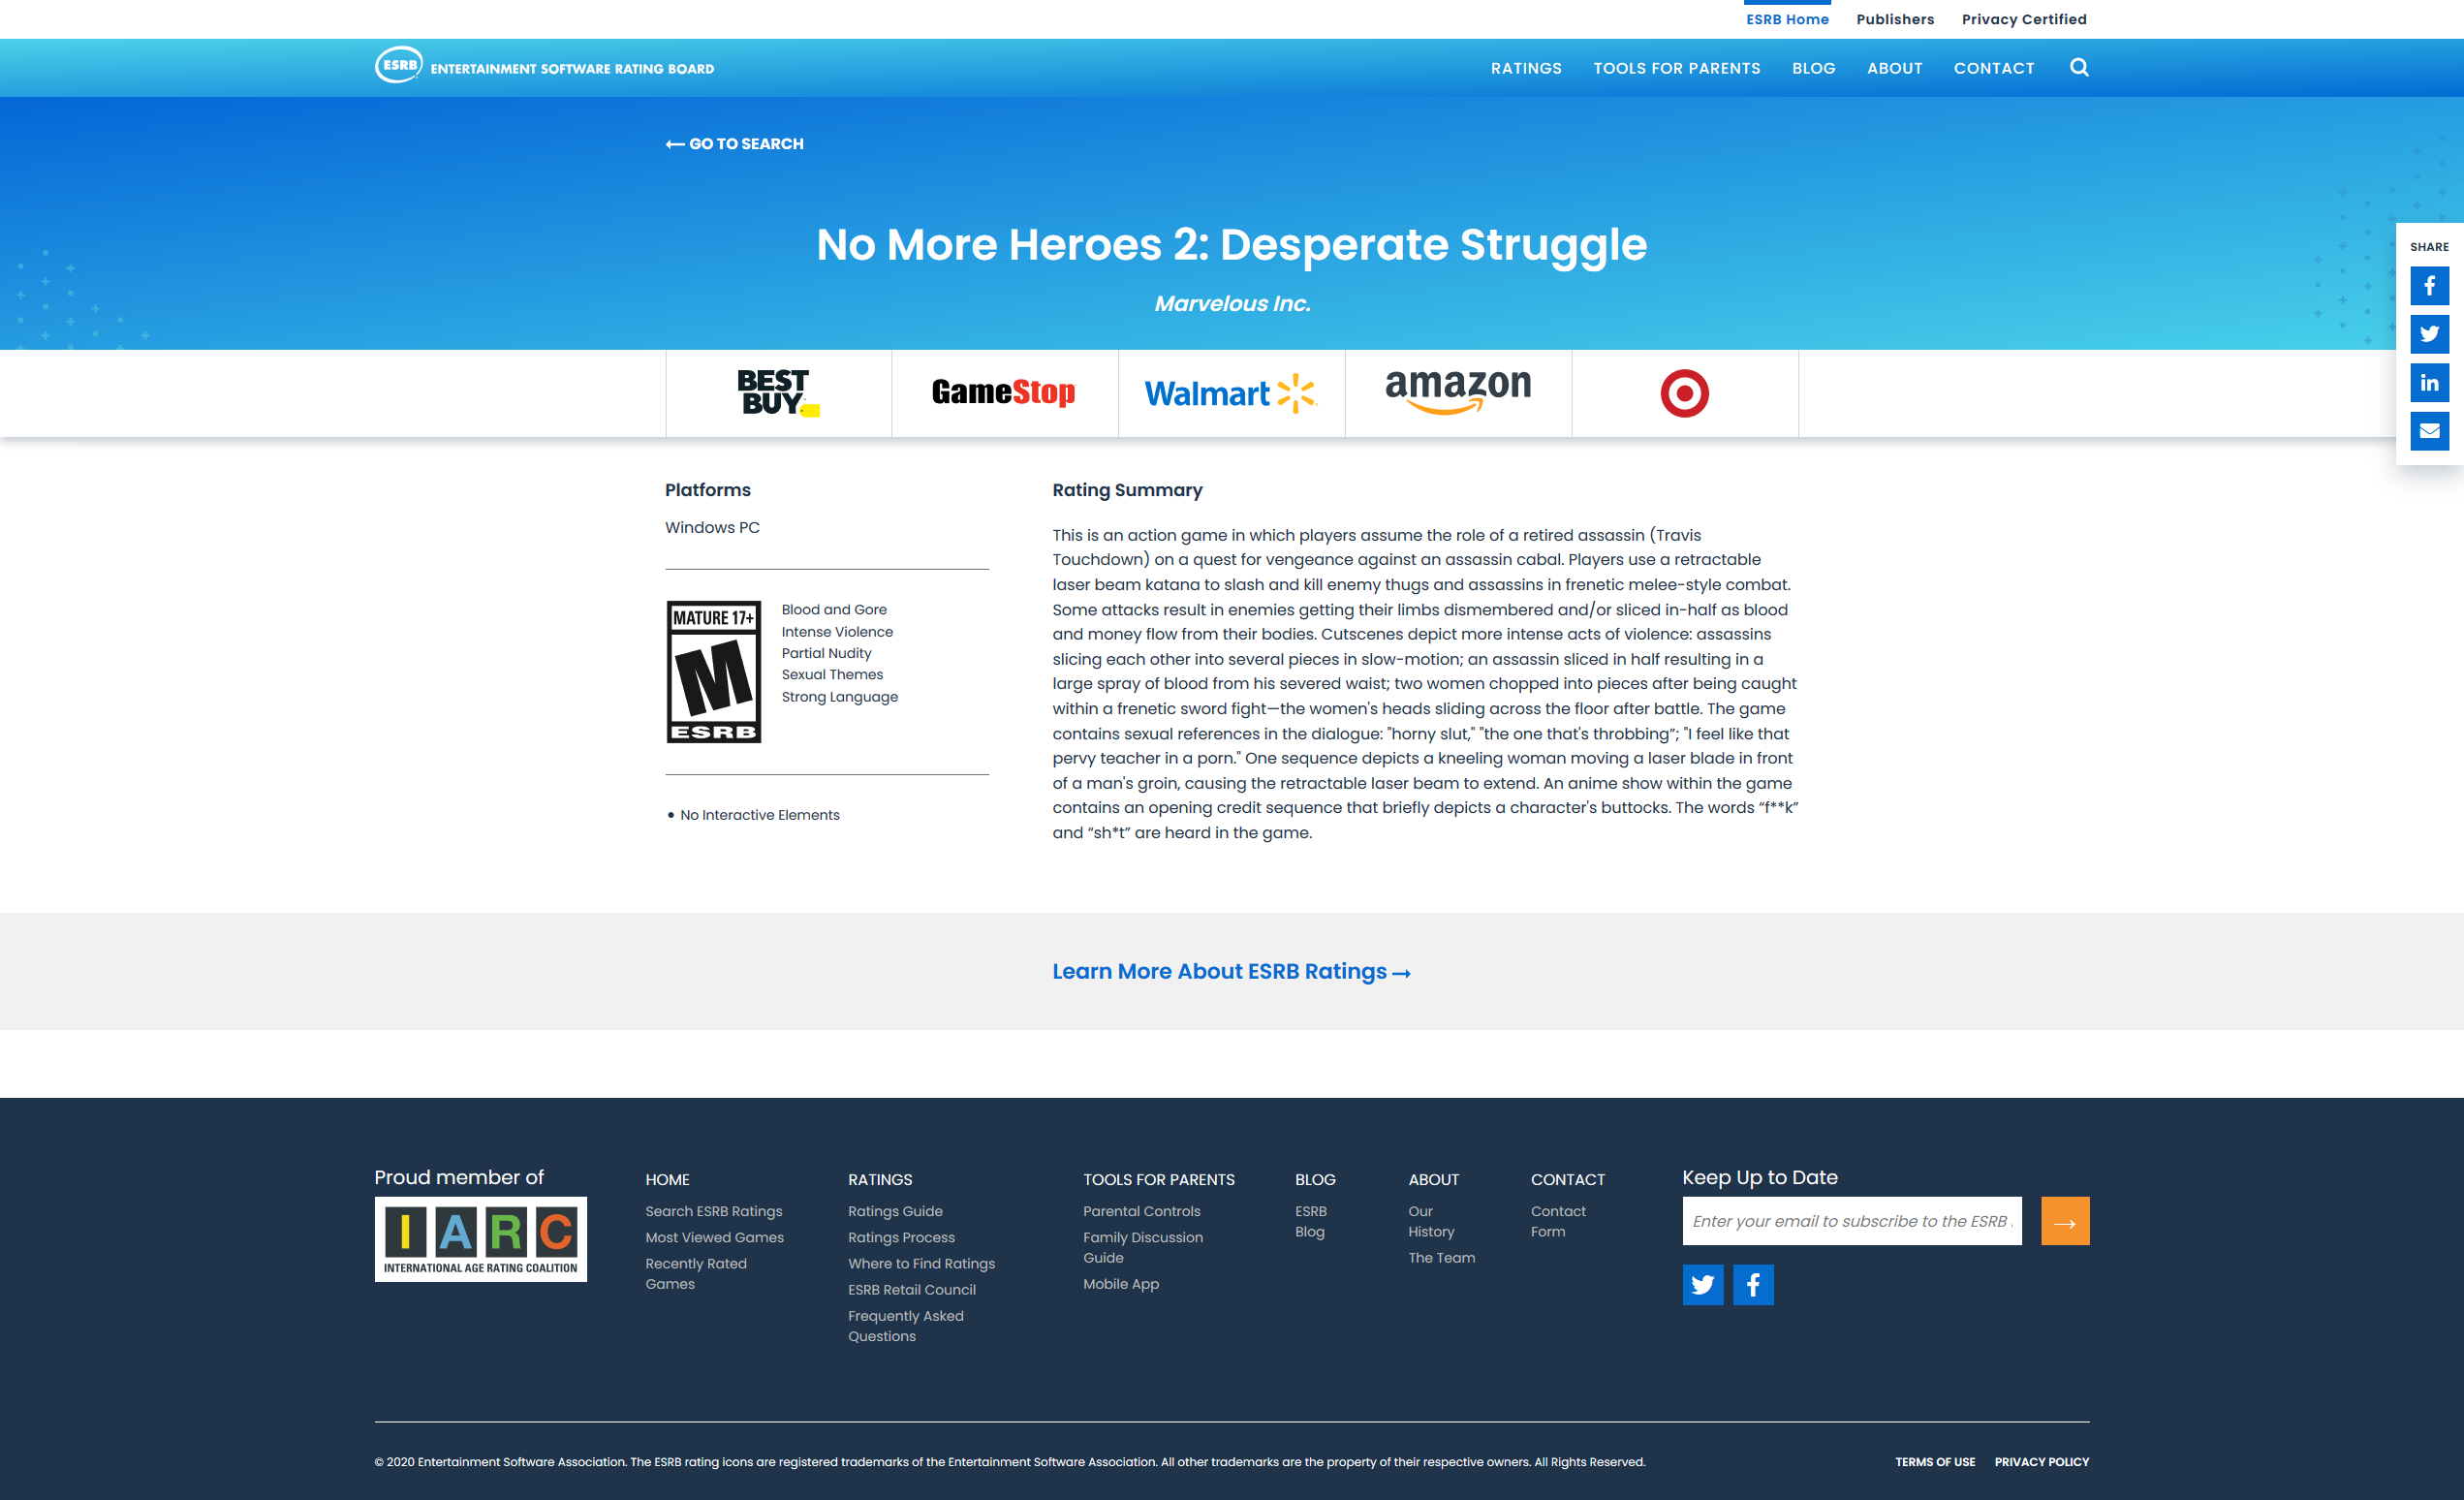Image resolution: width=2464 pixels, height=1500 pixels.
Task: Open The Team footer link
Action: pyautogui.click(x=1441, y=1257)
